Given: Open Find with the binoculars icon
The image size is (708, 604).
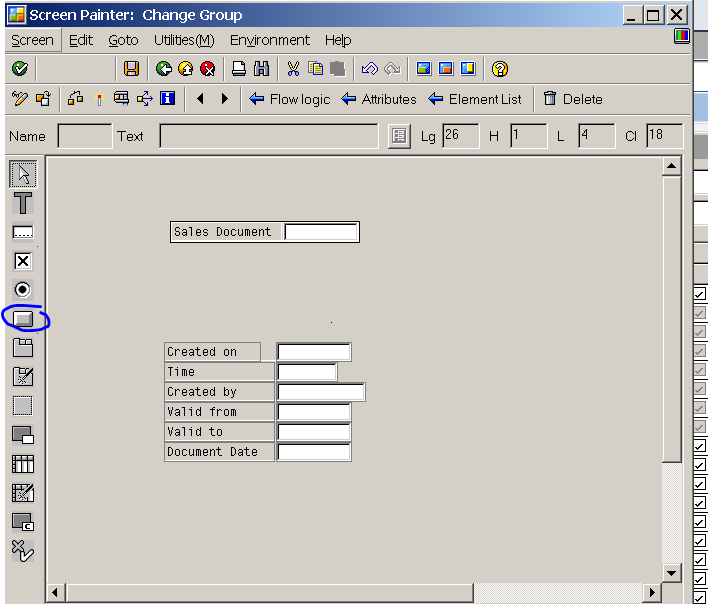Looking at the screenshot, I should pos(261,69).
